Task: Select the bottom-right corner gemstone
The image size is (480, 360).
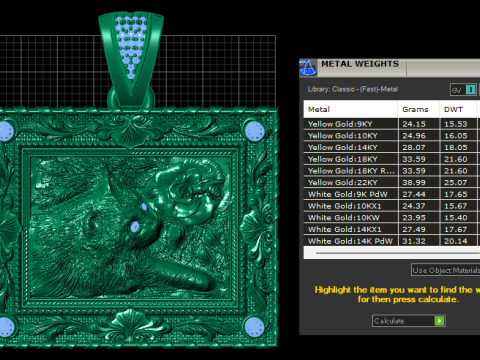Action: [254, 327]
